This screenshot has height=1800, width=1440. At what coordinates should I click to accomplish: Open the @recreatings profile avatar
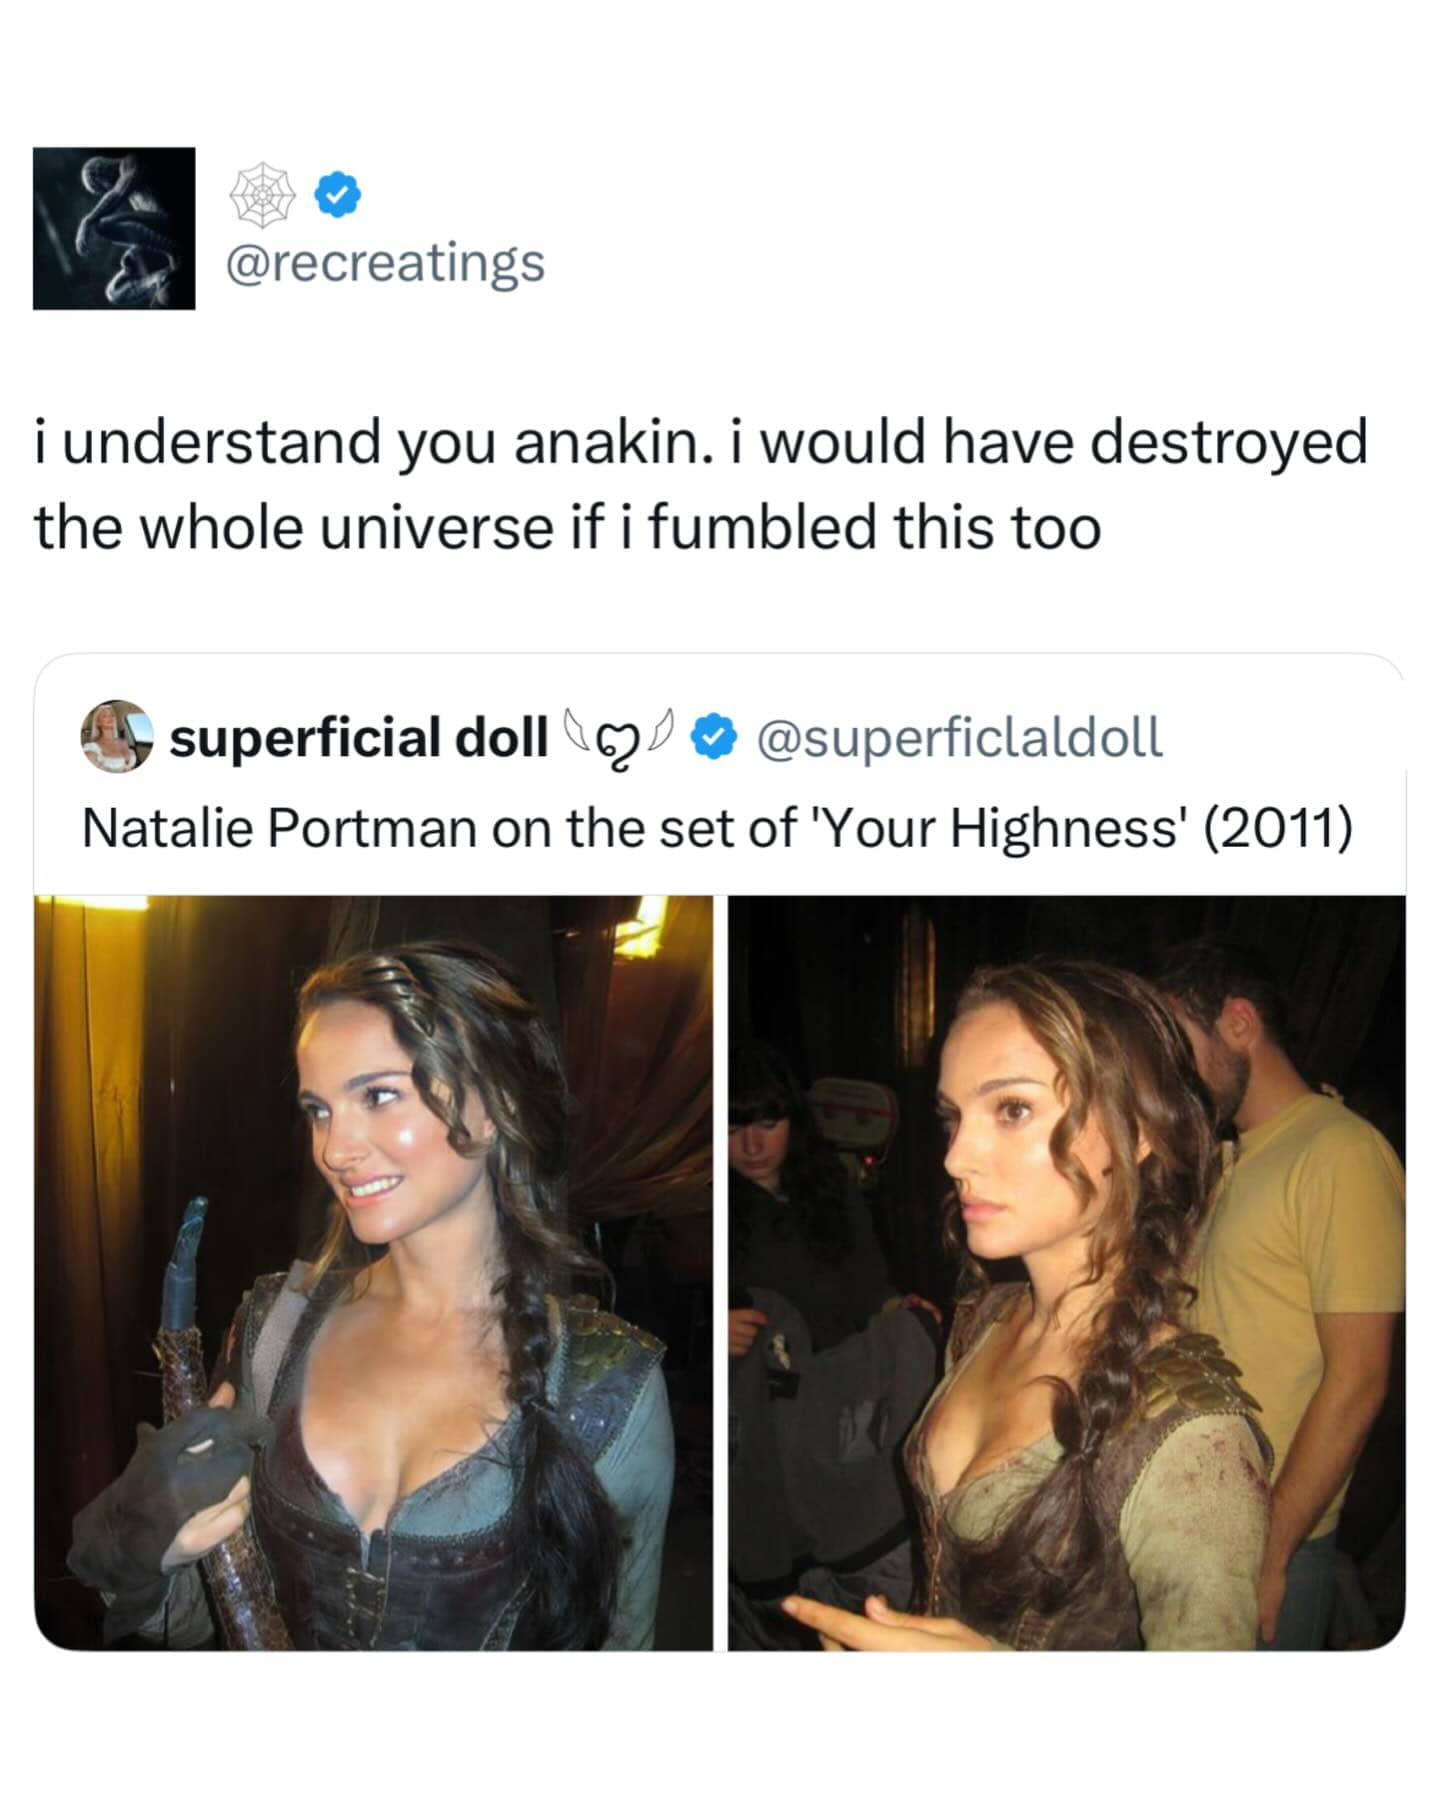pos(114,228)
